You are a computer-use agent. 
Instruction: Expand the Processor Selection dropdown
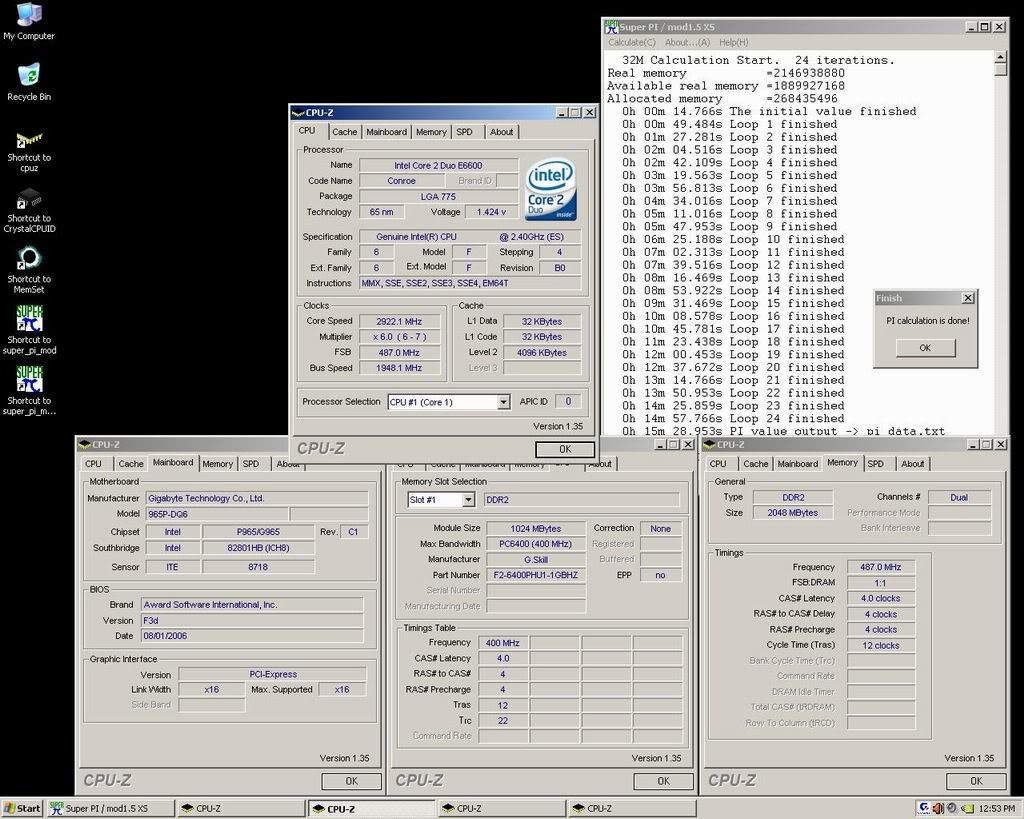click(x=504, y=402)
